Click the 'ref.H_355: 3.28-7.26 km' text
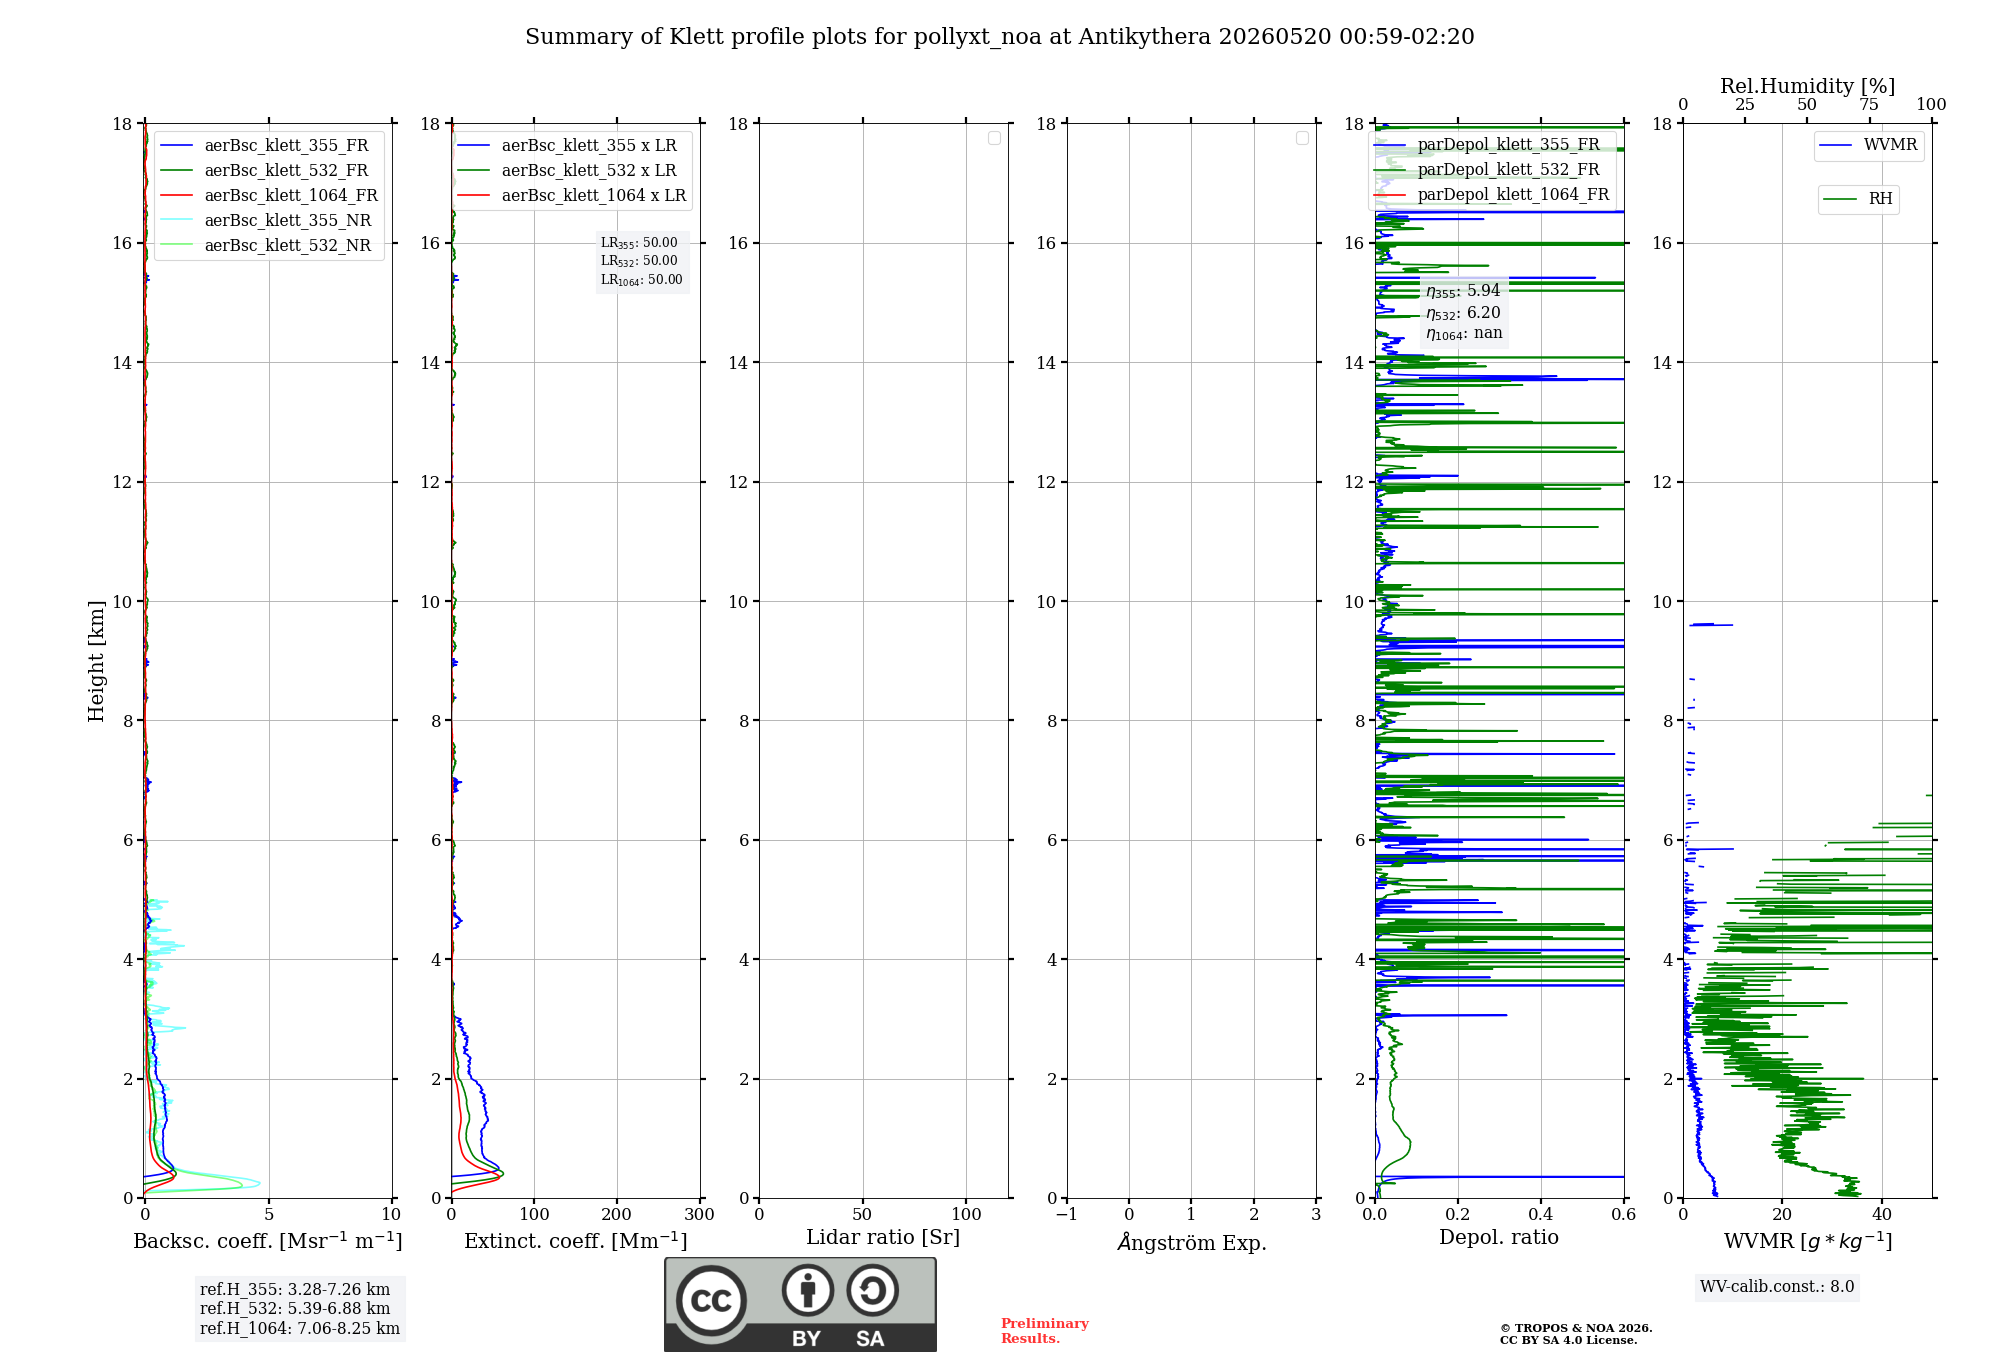The image size is (2000, 1360). [295, 1290]
